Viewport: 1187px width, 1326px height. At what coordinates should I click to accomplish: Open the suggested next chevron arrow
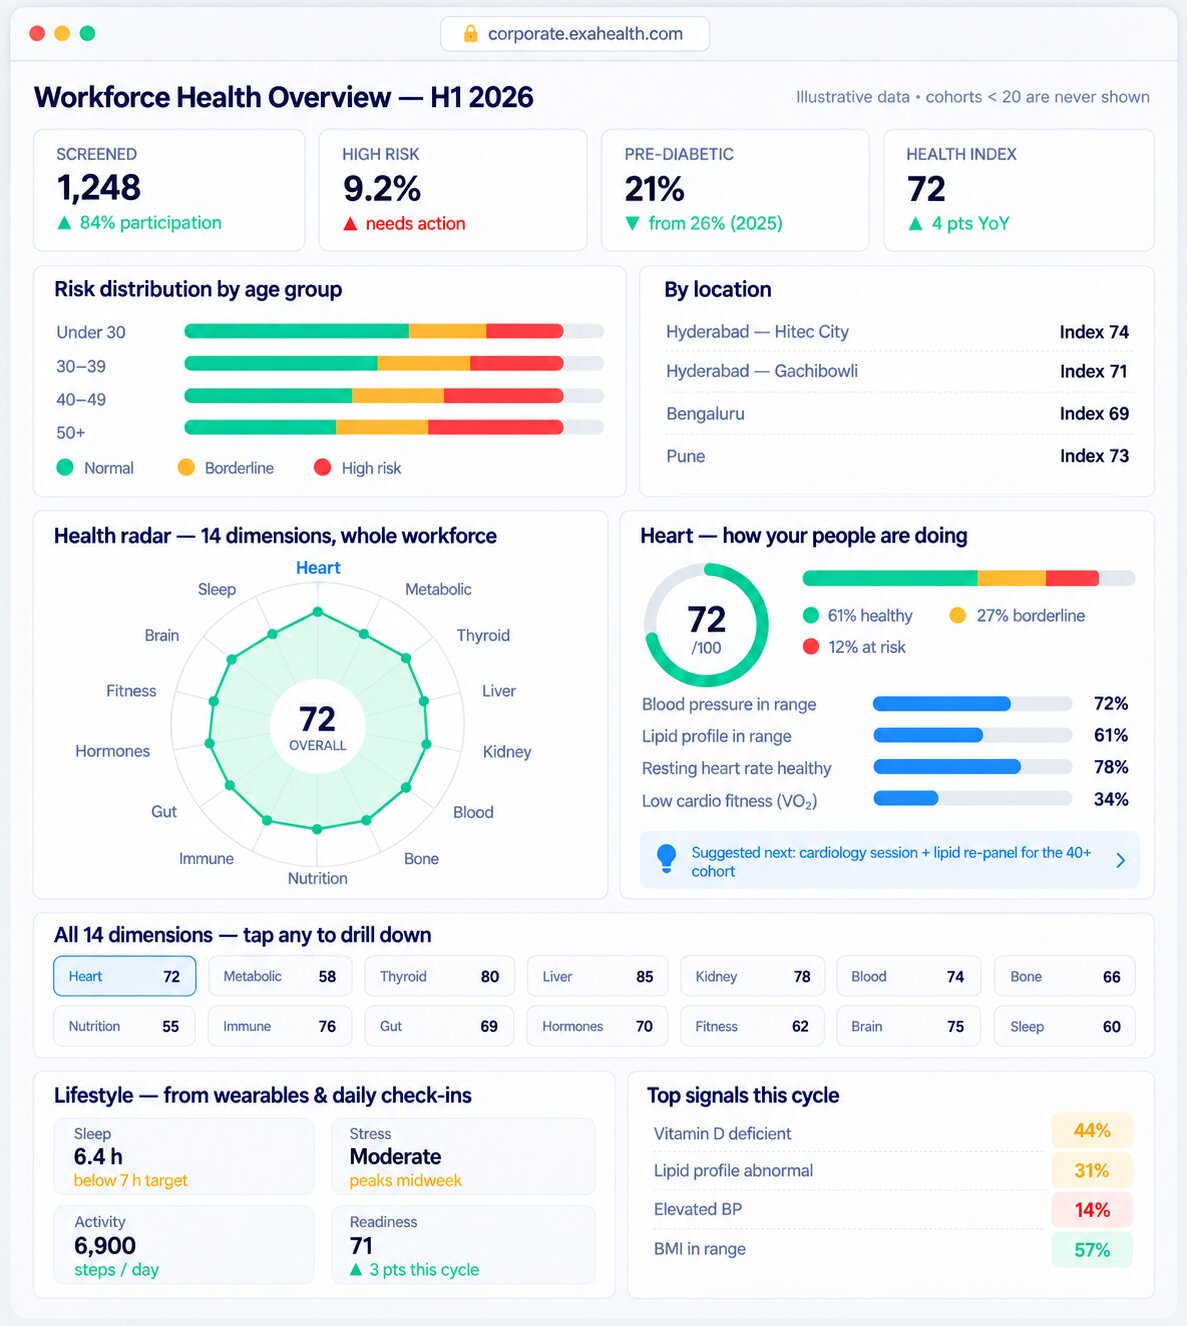click(x=1120, y=860)
